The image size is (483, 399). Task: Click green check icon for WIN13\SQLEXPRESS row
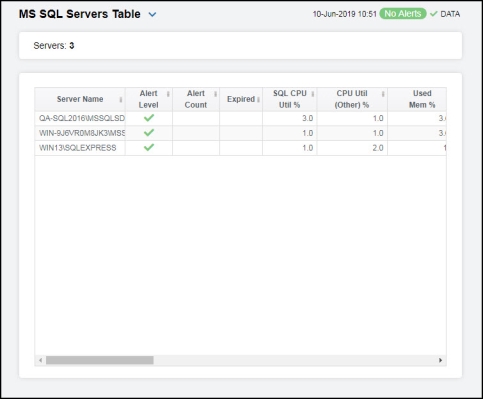[149, 147]
